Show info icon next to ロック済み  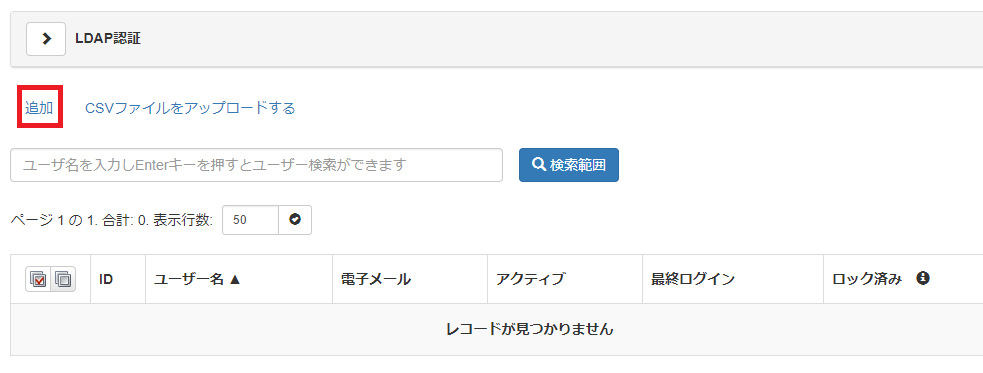coord(922,278)
